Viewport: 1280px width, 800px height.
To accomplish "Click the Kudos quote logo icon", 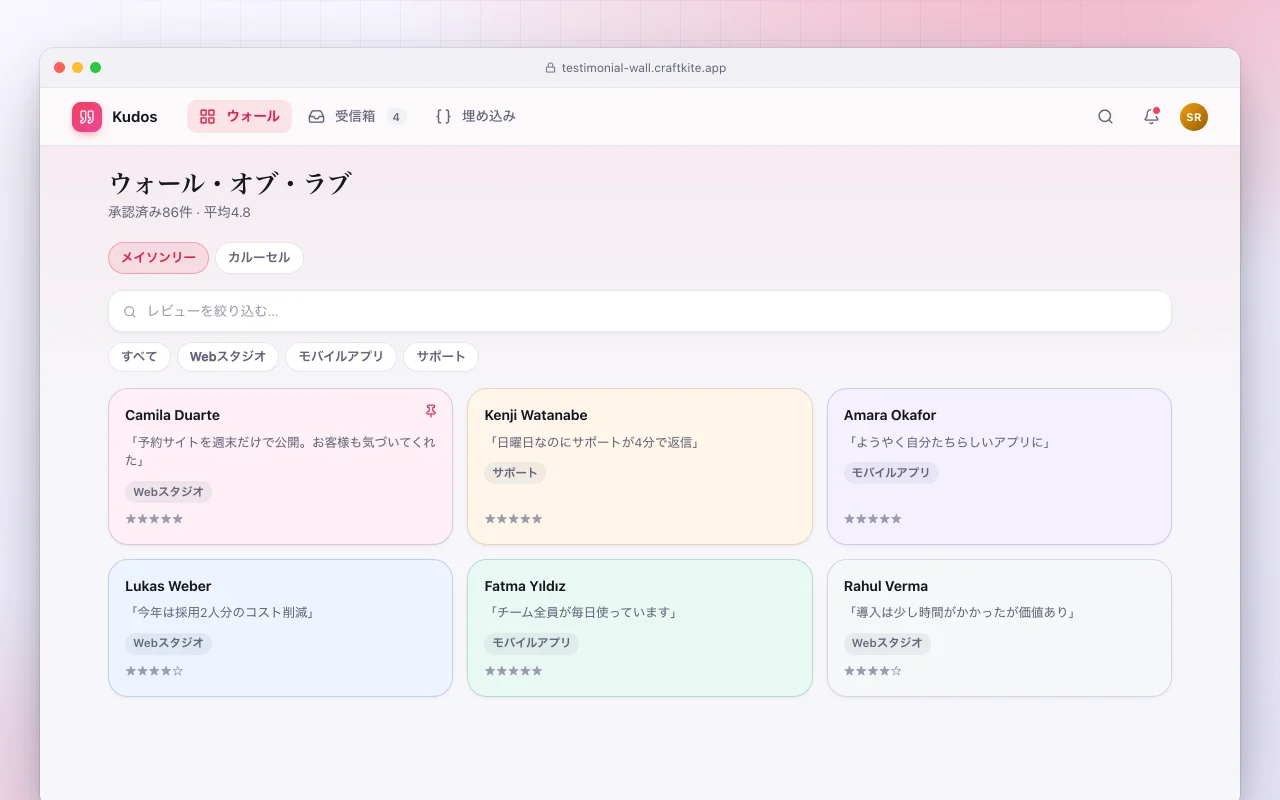I will tap(87, 117).
